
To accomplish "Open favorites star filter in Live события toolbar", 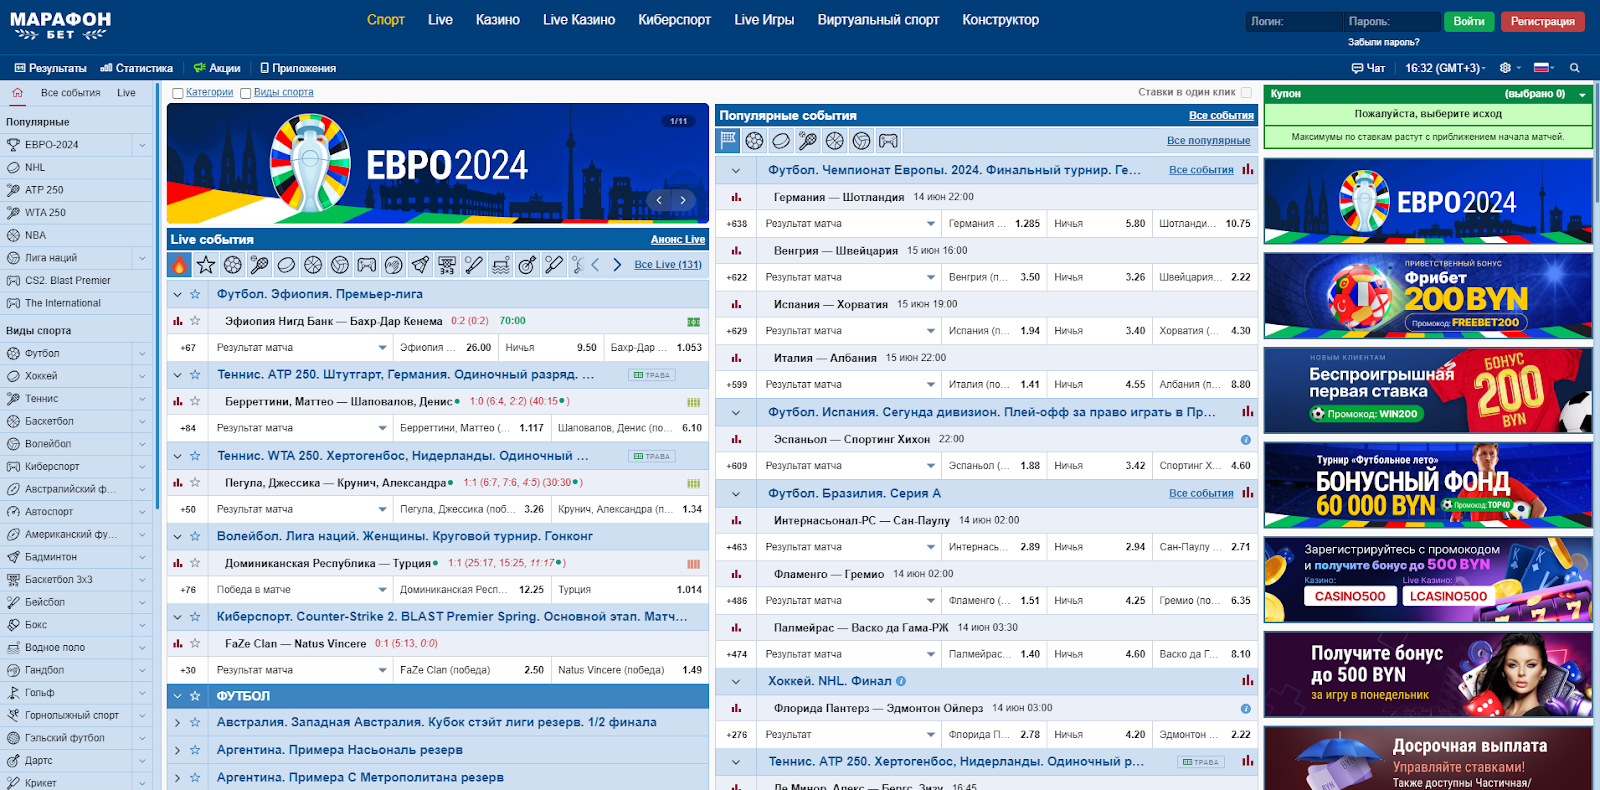I will click(206, 265).
